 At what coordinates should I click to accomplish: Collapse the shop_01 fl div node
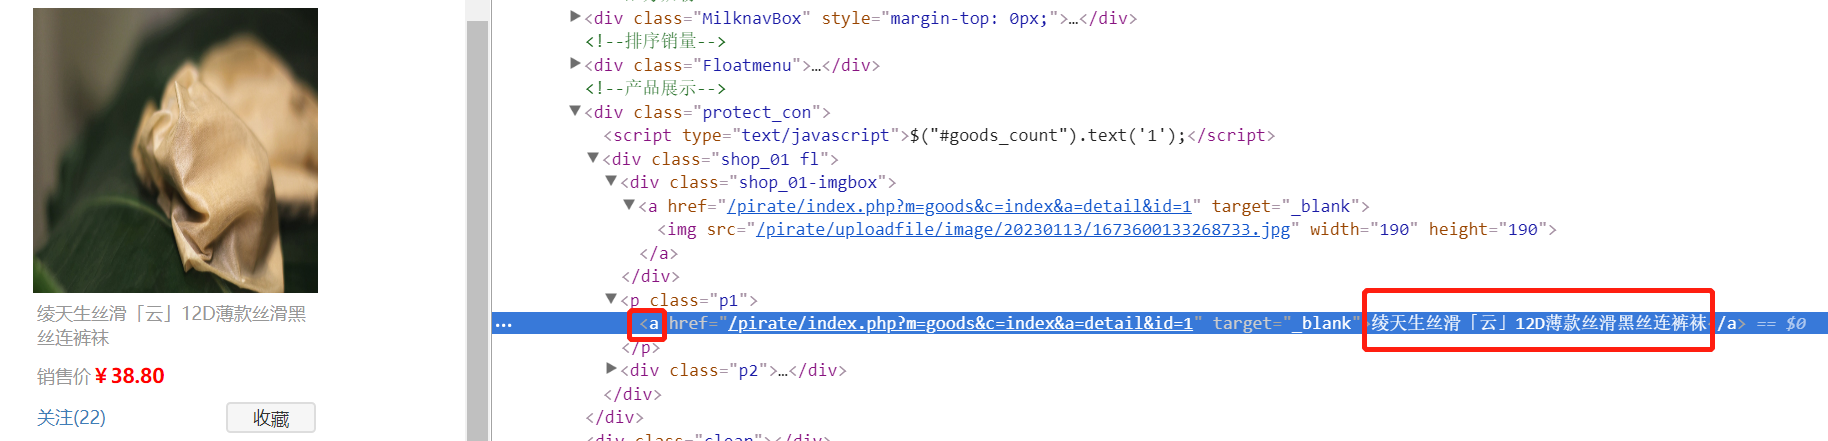593,158
